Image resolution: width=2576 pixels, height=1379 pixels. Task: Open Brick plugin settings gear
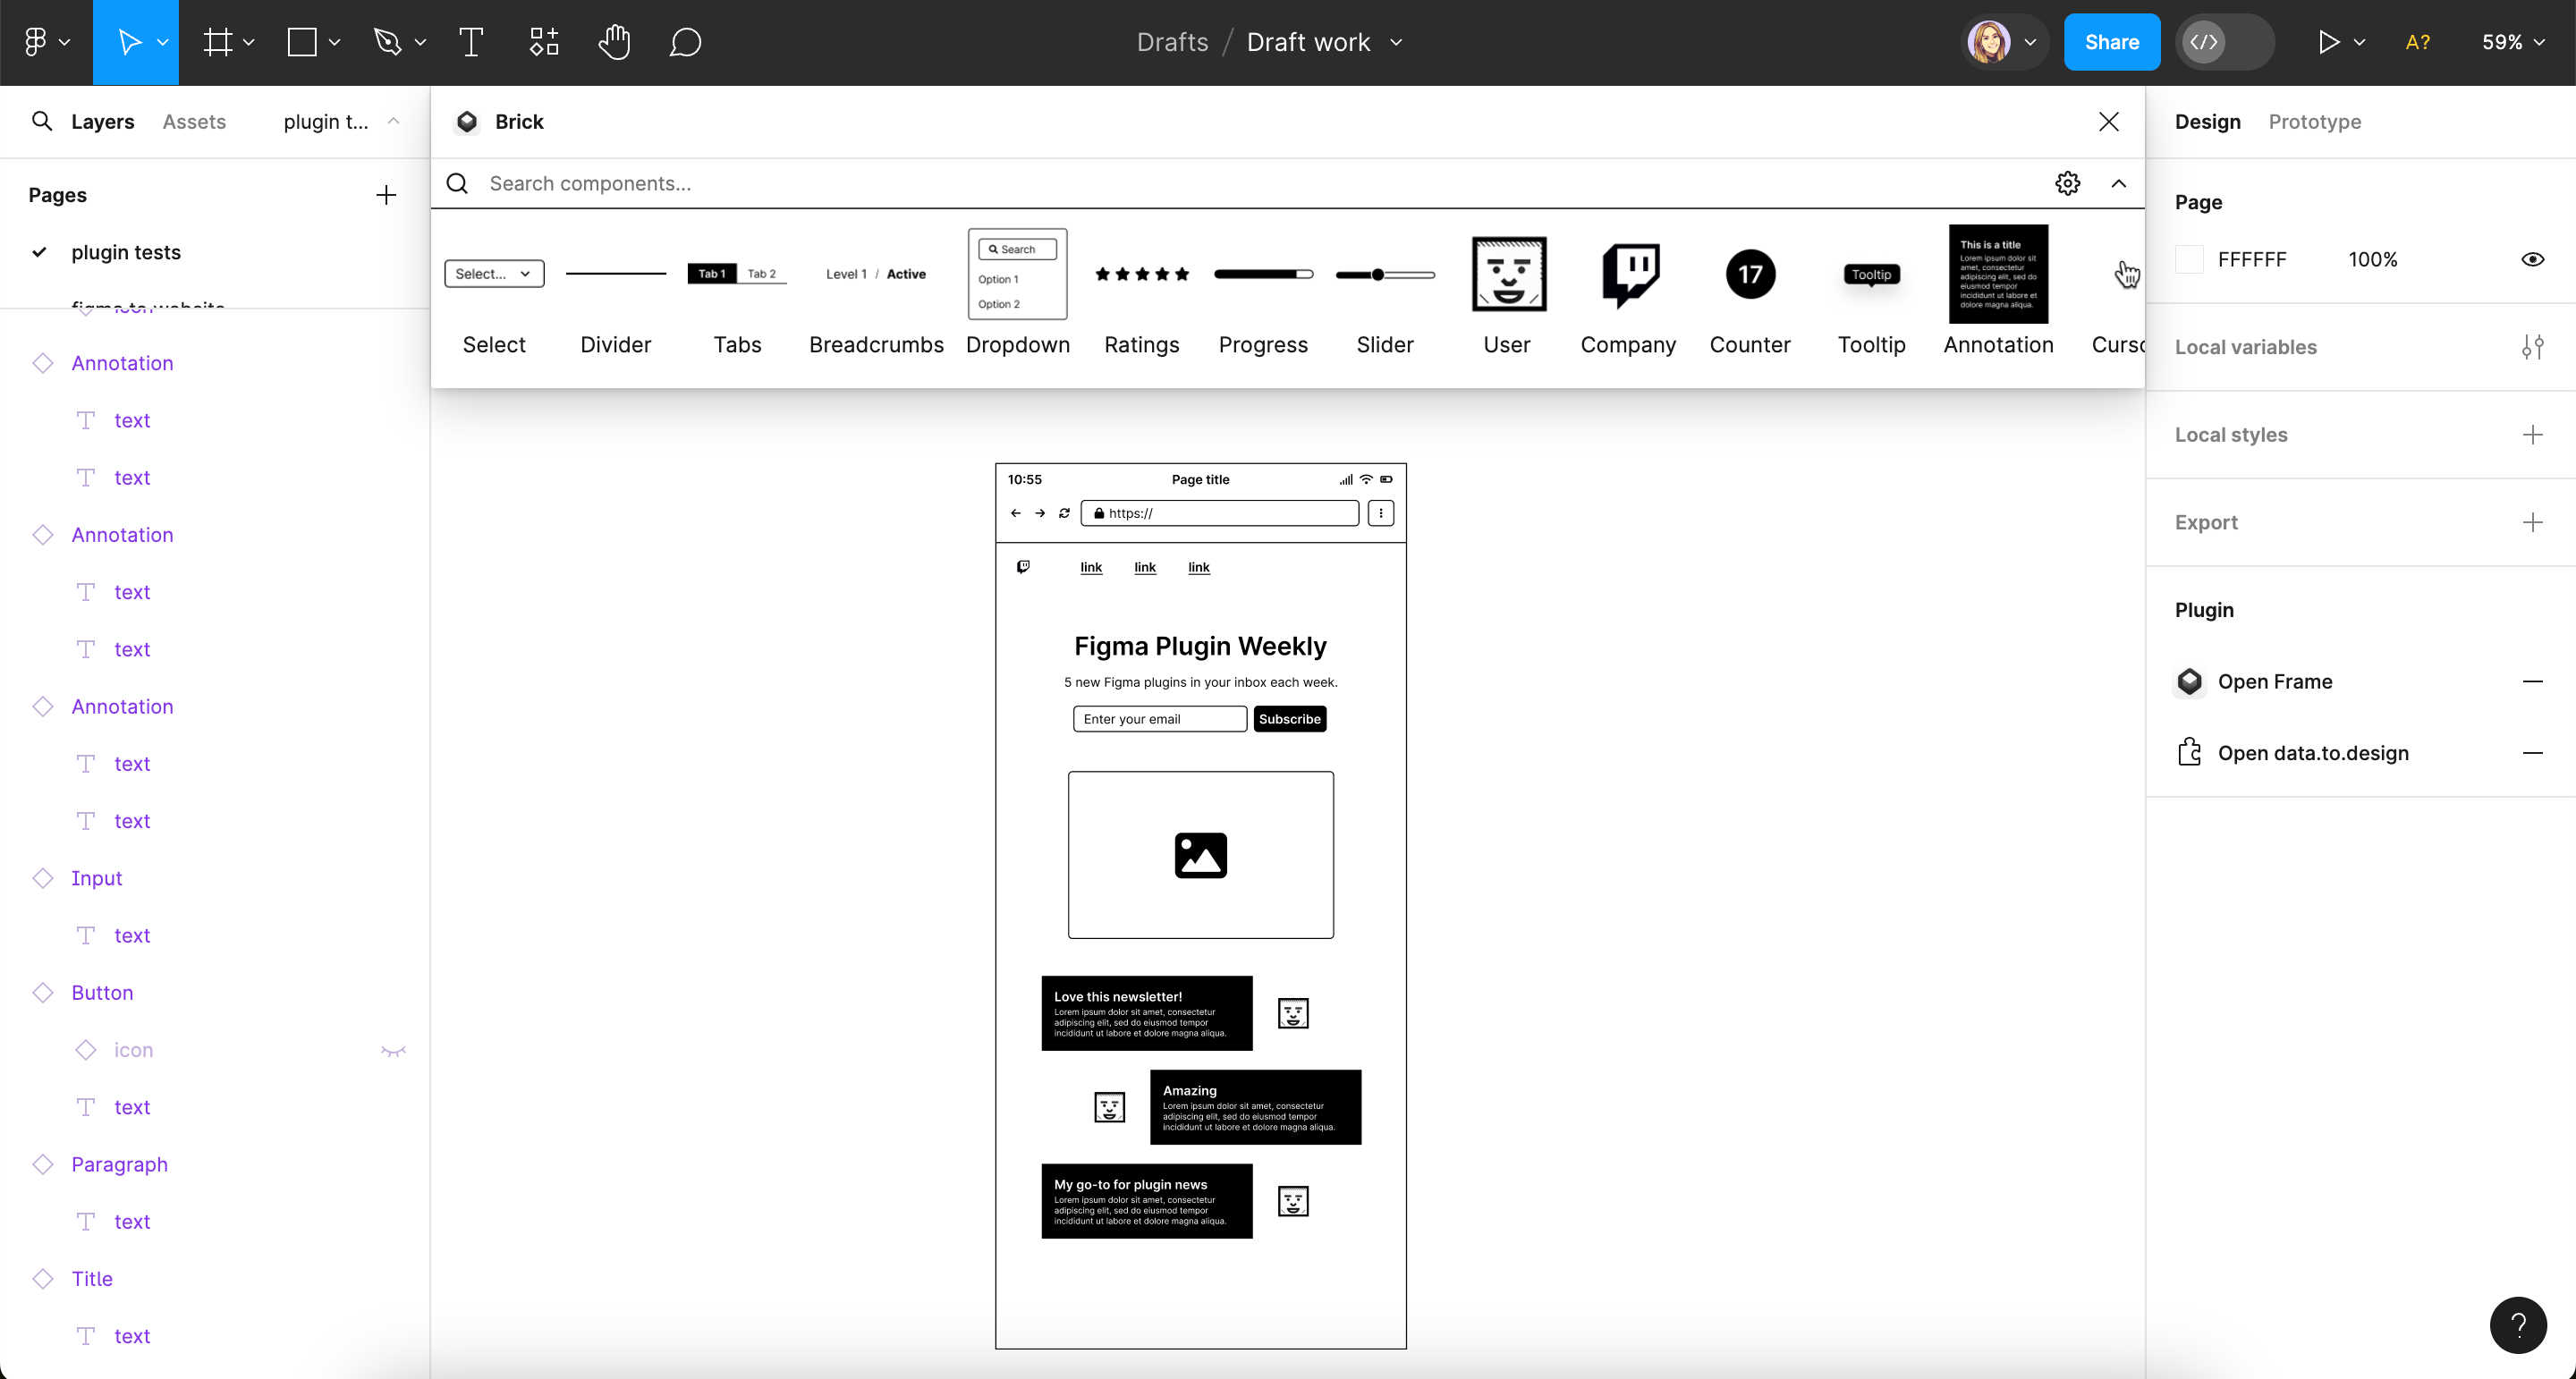tap(2067, 183)
